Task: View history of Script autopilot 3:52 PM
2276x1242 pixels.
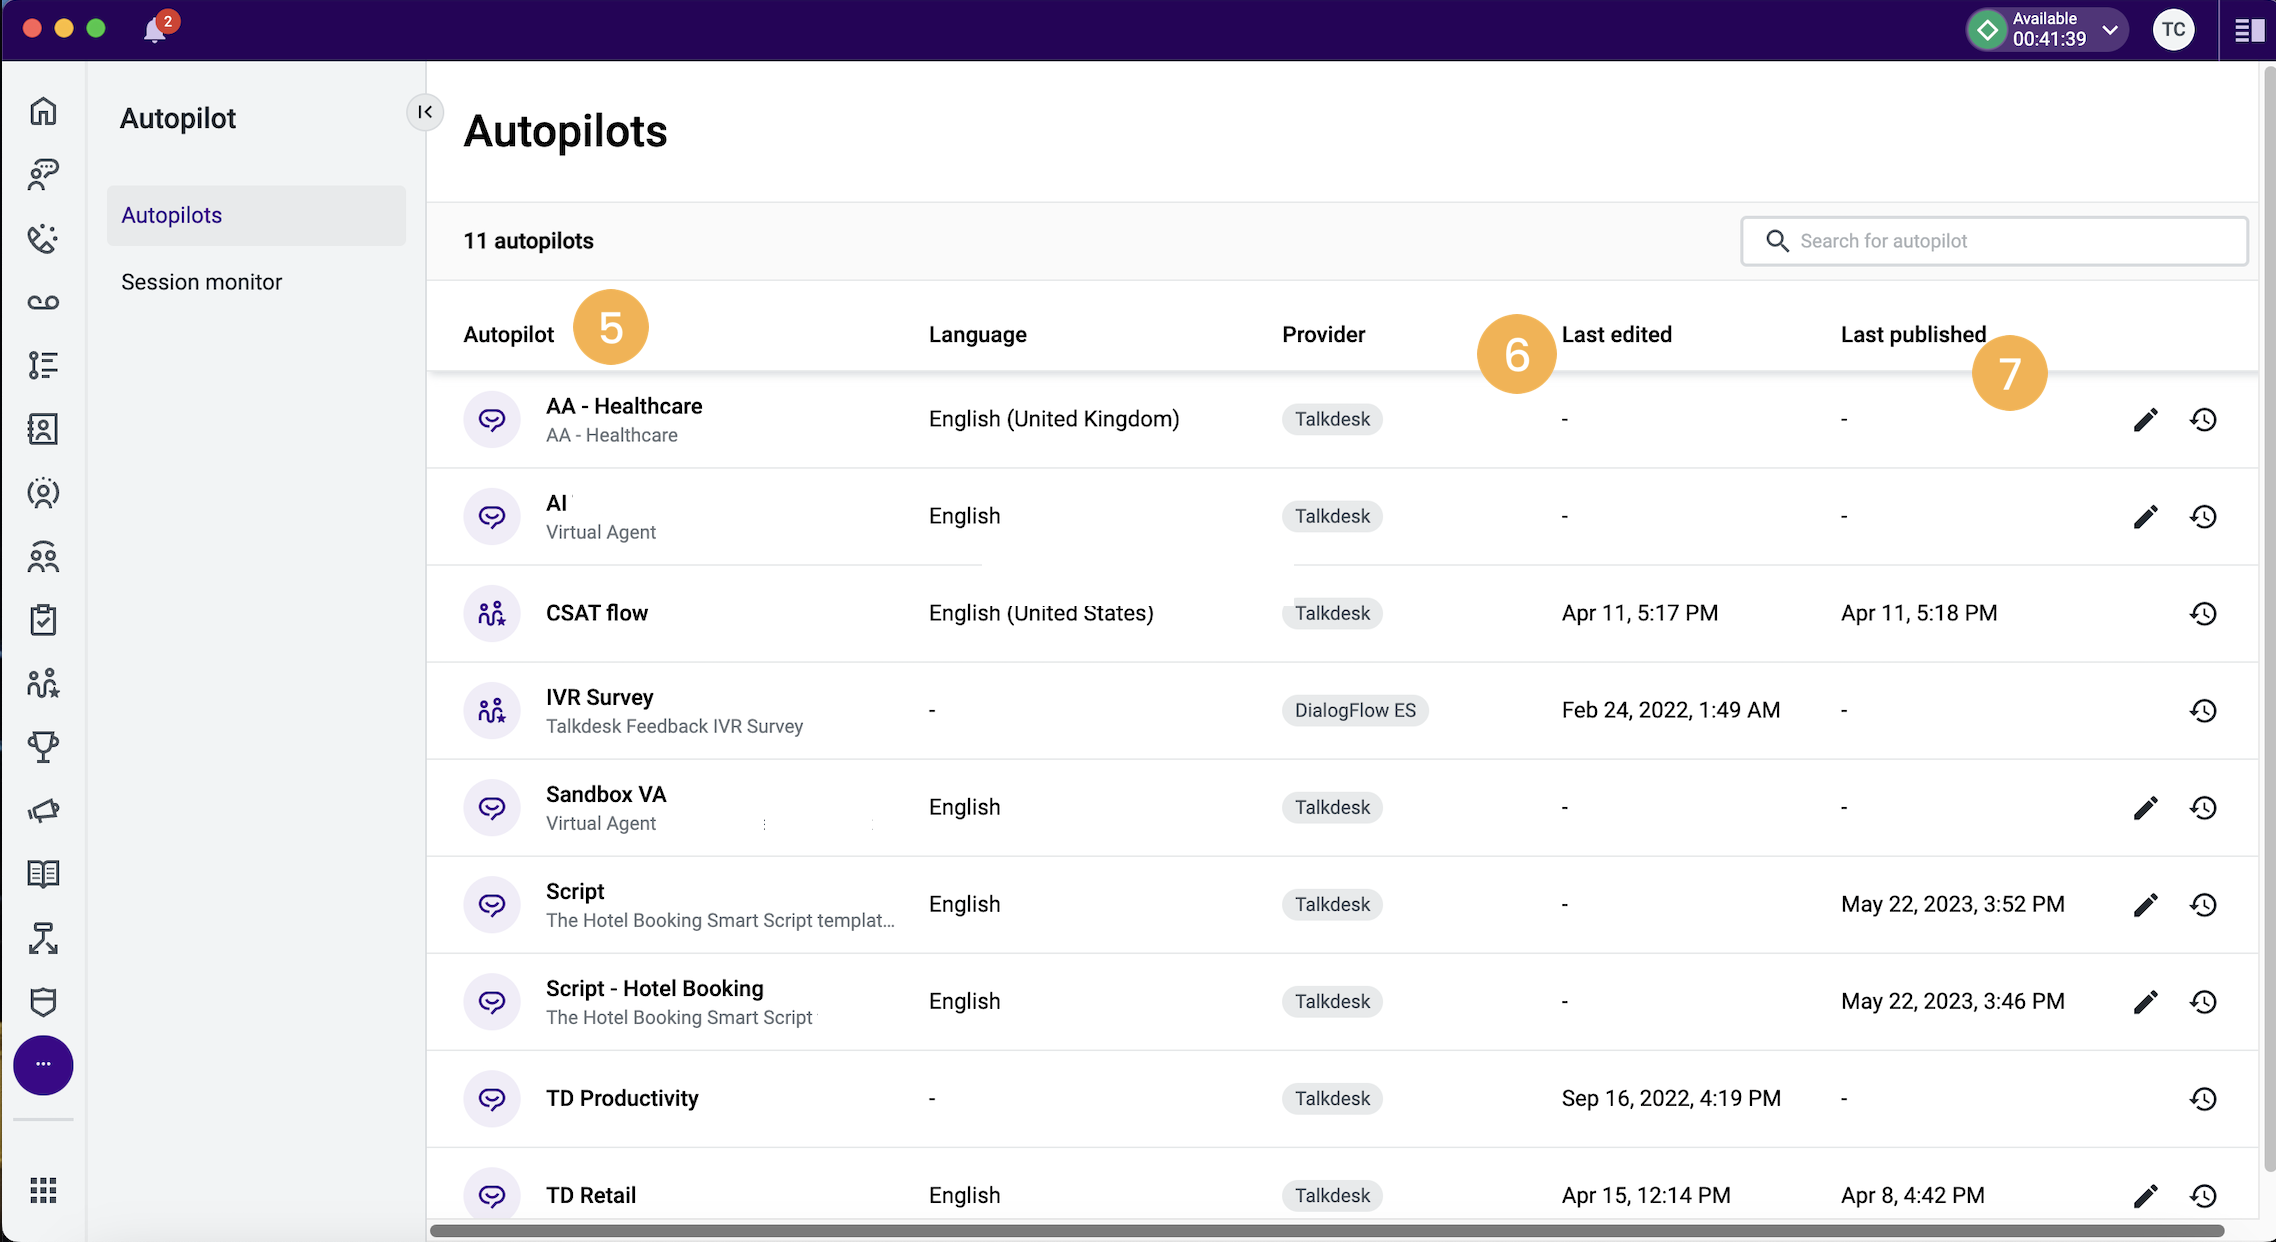Action: click(2203, 905)
